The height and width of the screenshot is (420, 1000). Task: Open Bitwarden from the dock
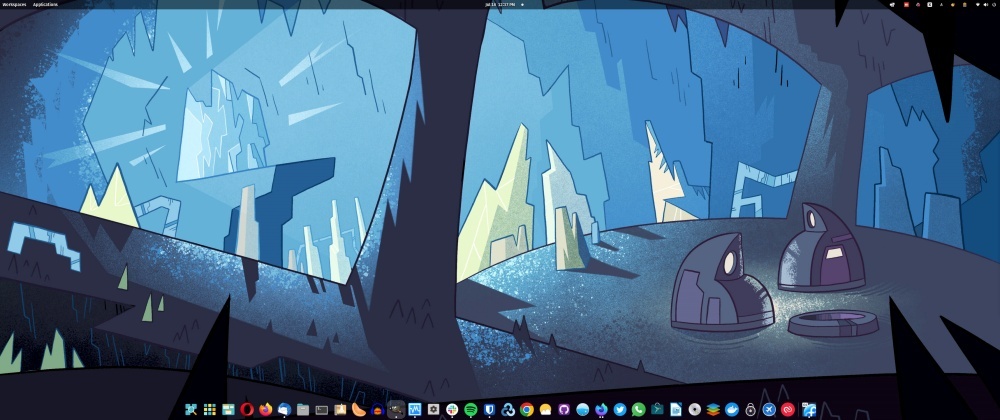(489, 409)
